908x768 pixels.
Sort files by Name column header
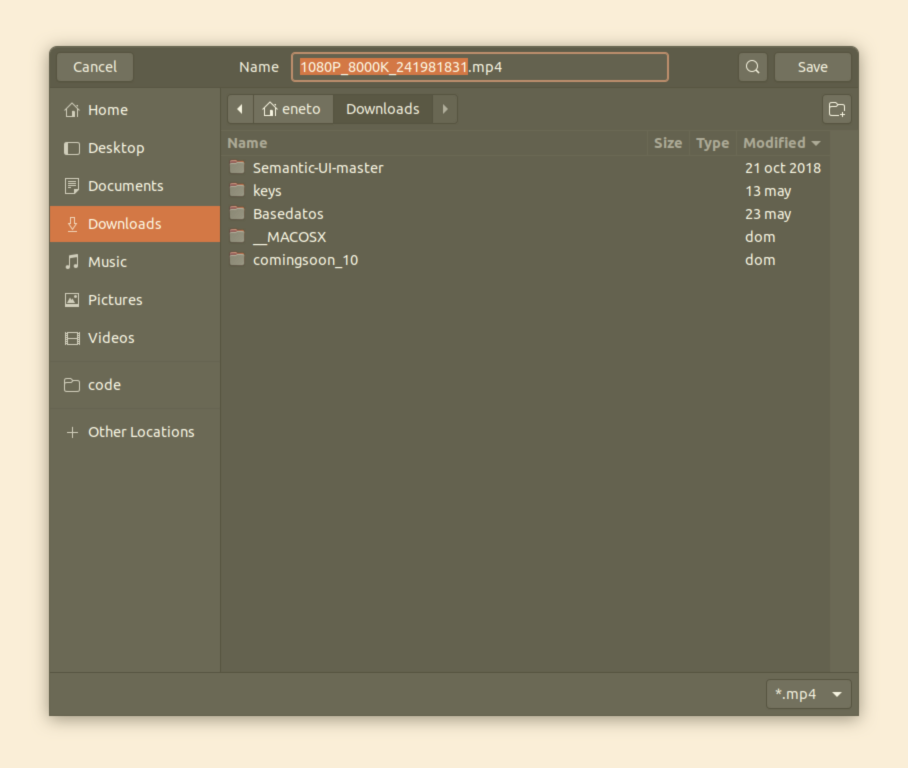(247, 143)
